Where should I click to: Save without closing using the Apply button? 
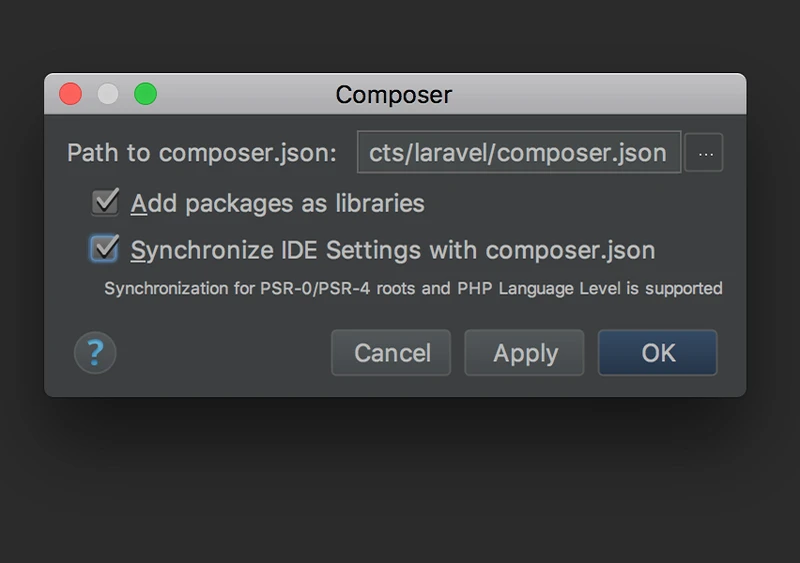524,353
